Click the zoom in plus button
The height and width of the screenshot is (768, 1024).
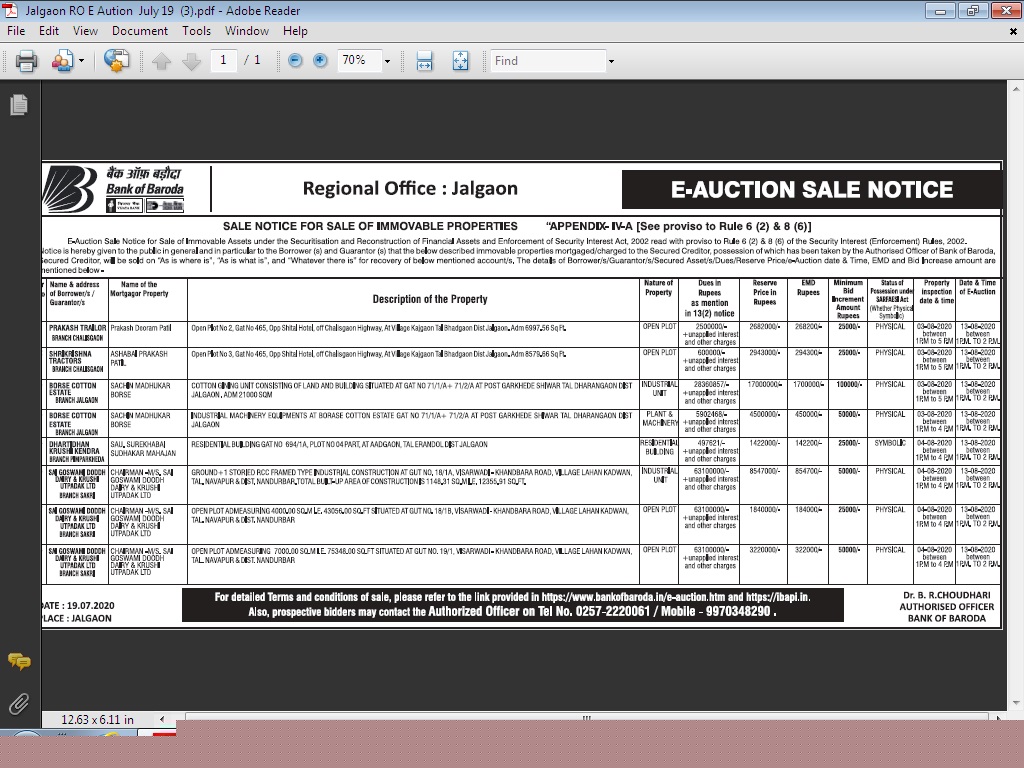click(x=320, y=61)
